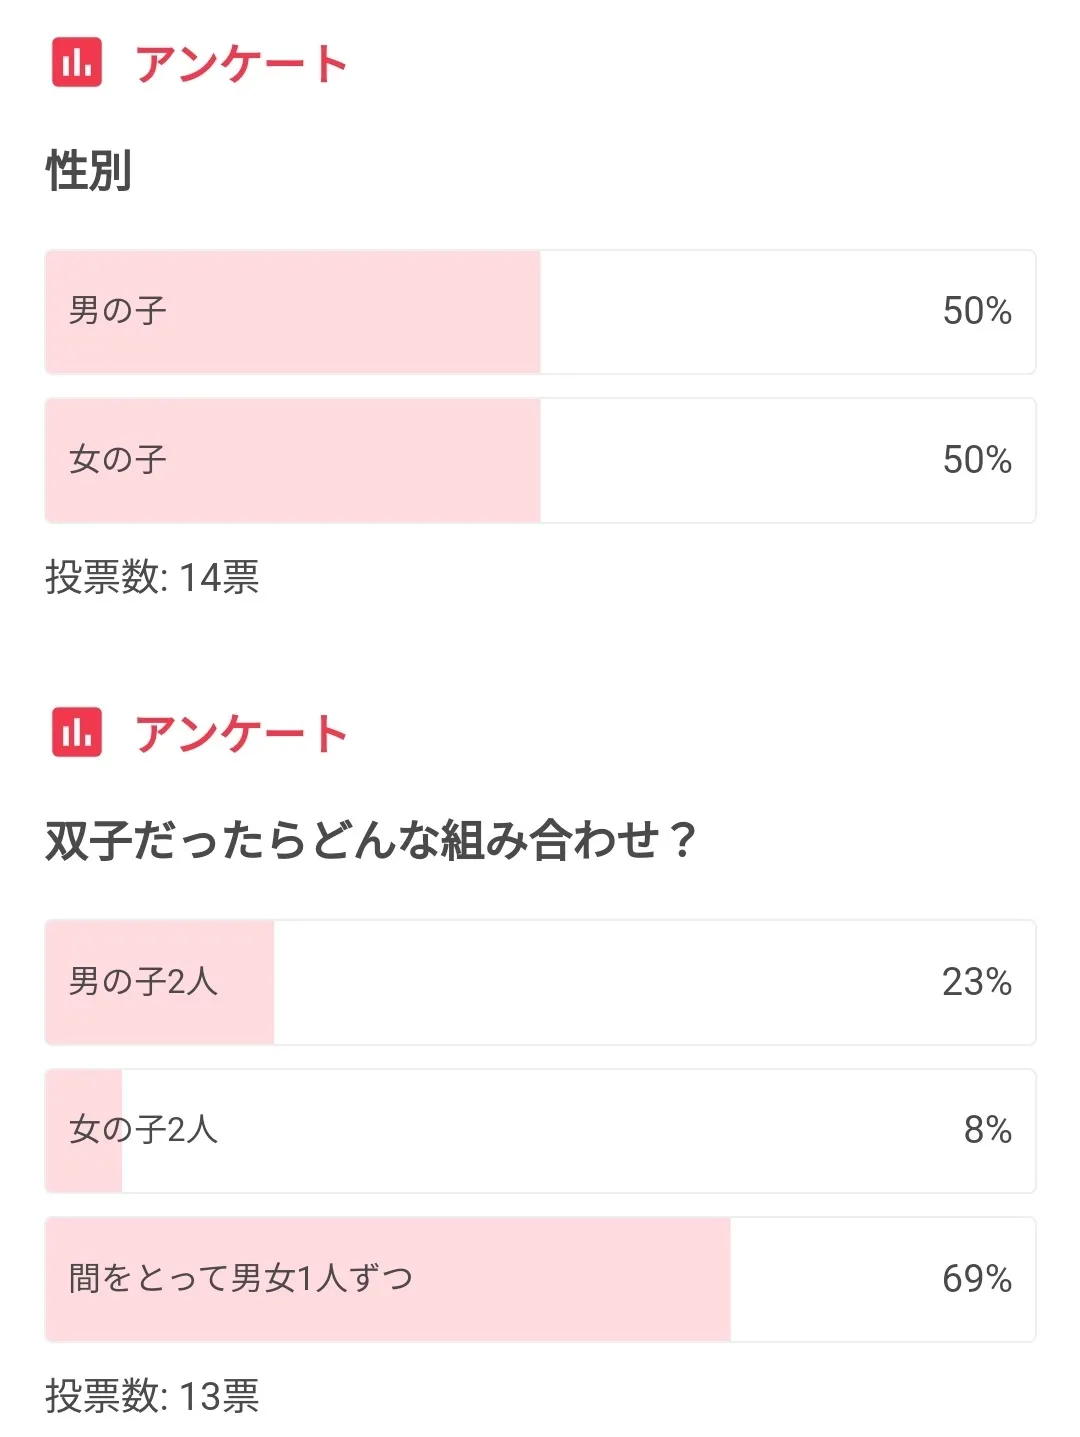The width and height of the screenshot is (1080, 1437).
Task: Click the 23% result percentage
Action: coord(976,982)
